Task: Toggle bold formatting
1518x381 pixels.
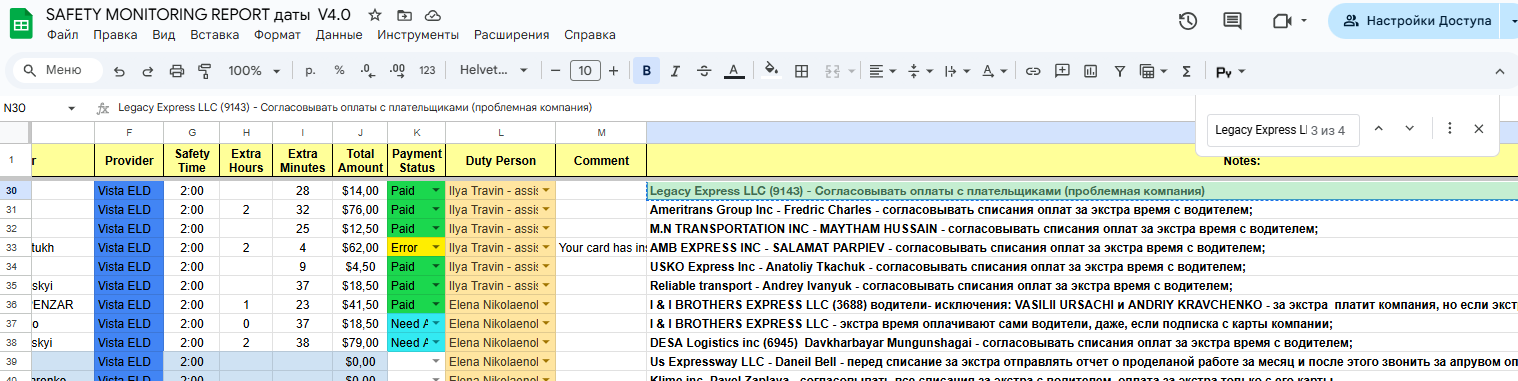Action: pyautogui.click(x=646, y=71)
